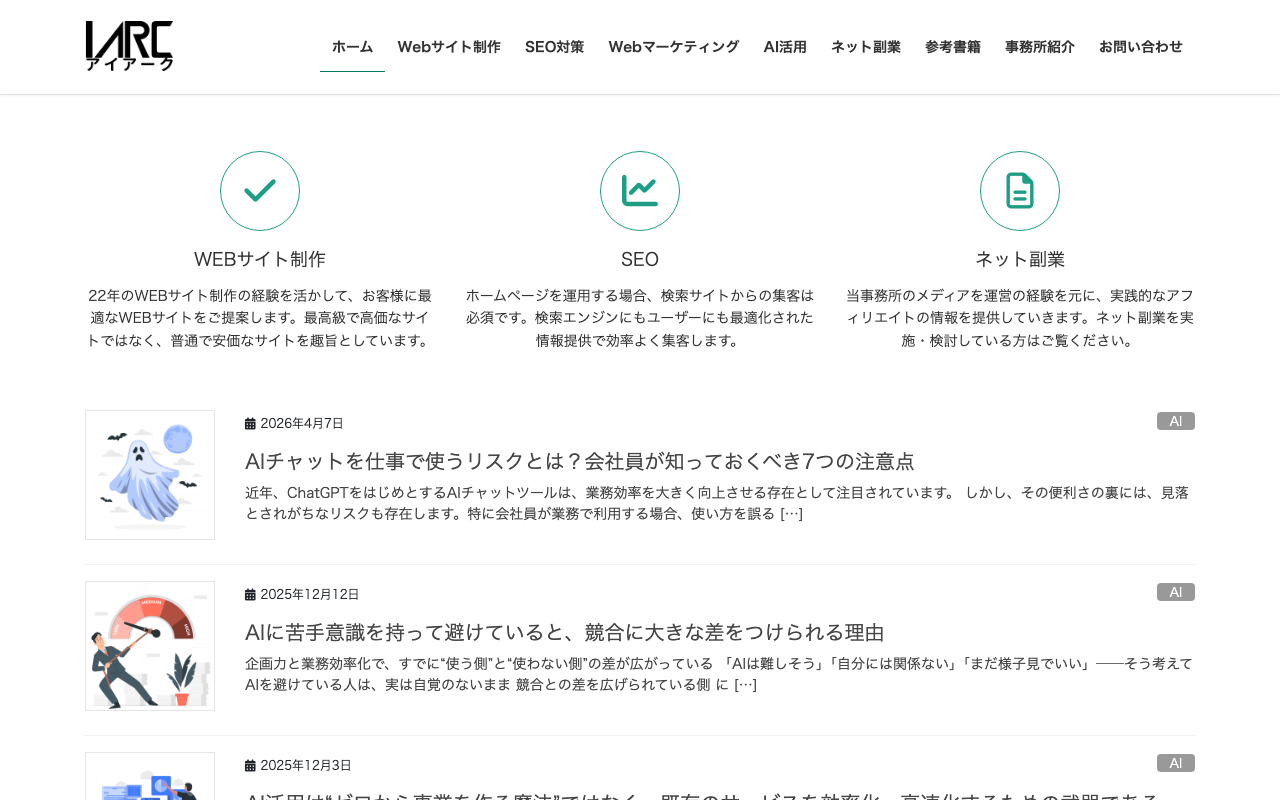Click the IARC アイアーク logo
This screenshot has height=800, width=1280.
(x=129, y=46)
